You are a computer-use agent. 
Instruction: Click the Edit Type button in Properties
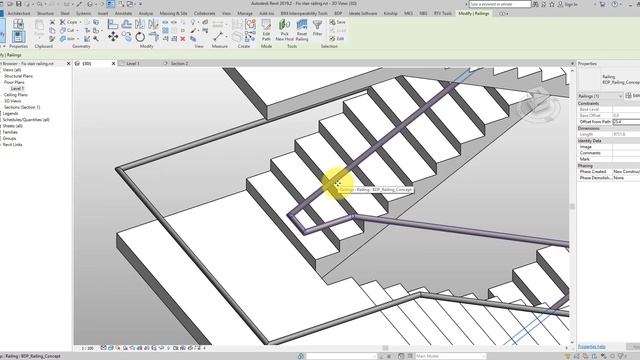633,96
